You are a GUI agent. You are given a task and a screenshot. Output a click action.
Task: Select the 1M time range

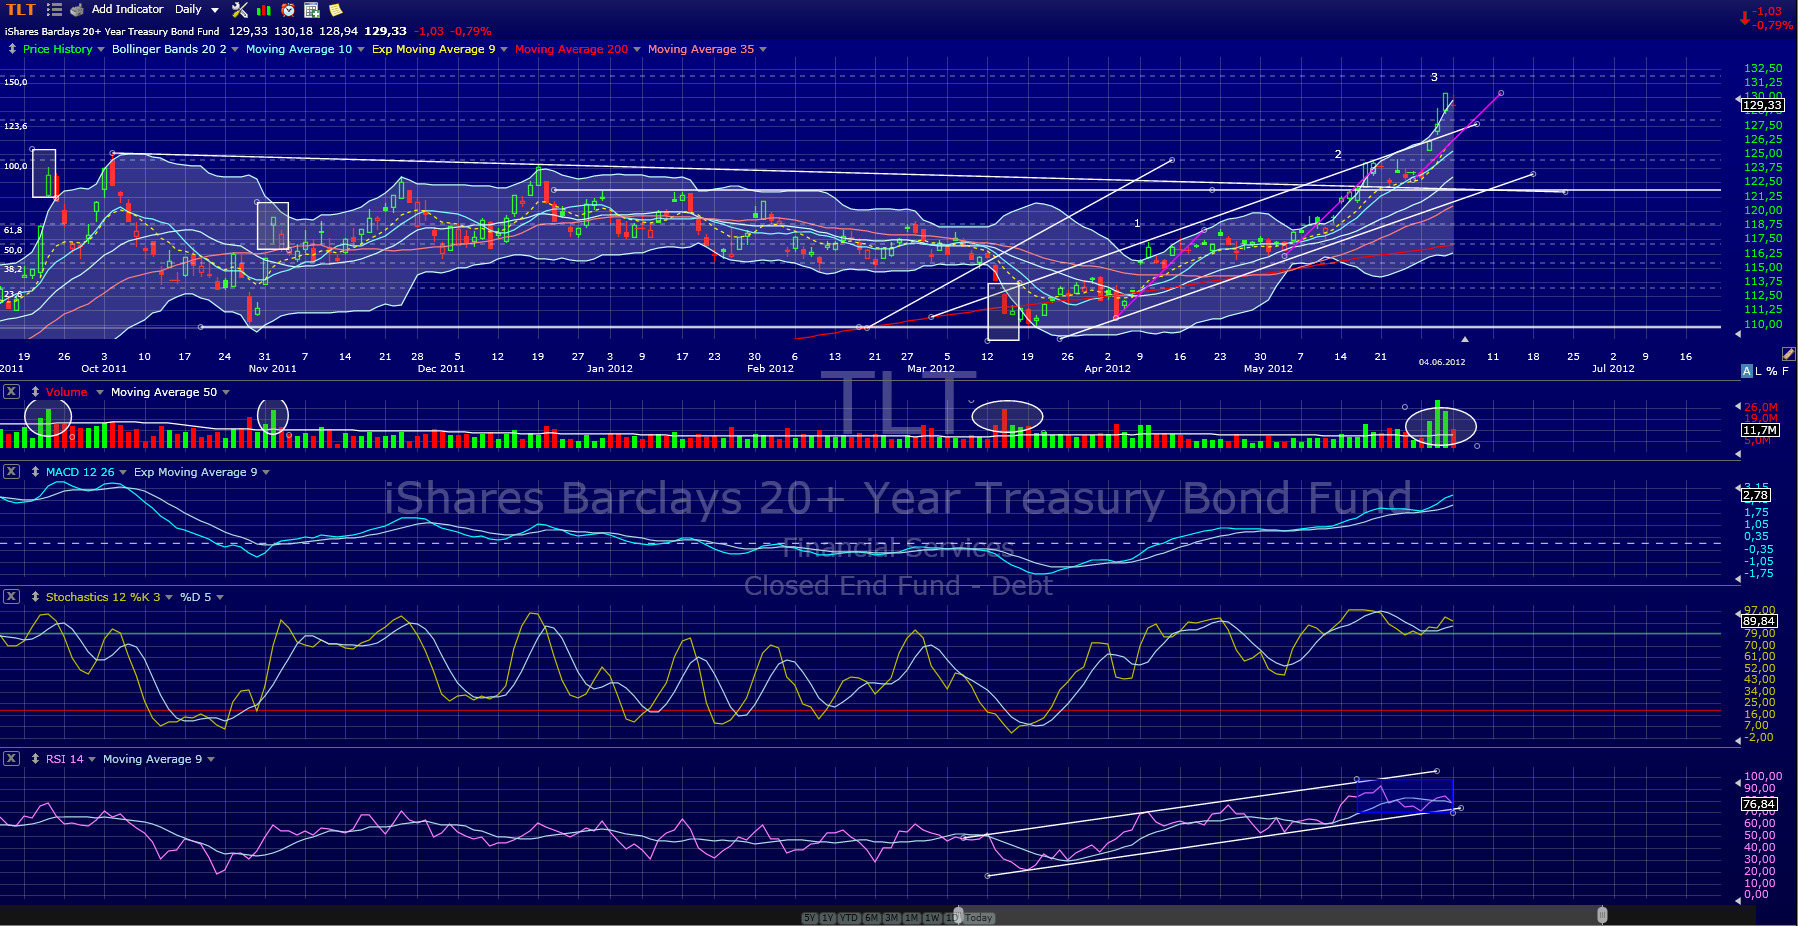click(x=911, y=918)
